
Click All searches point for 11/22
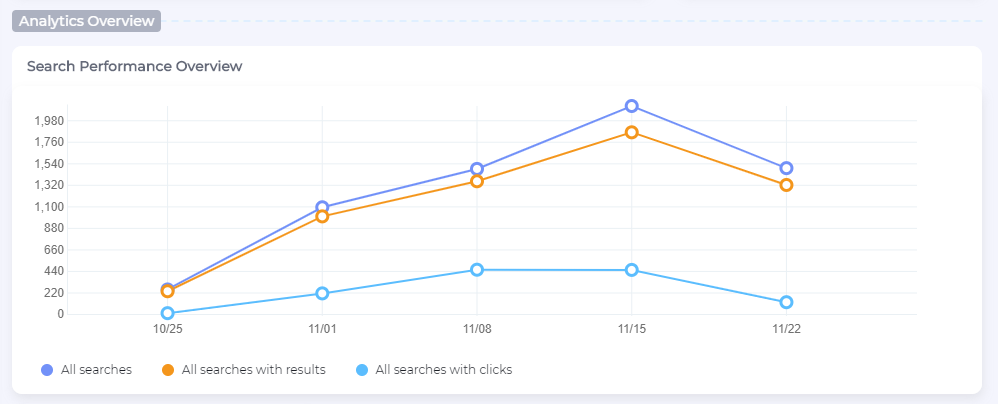pos(787,168)
